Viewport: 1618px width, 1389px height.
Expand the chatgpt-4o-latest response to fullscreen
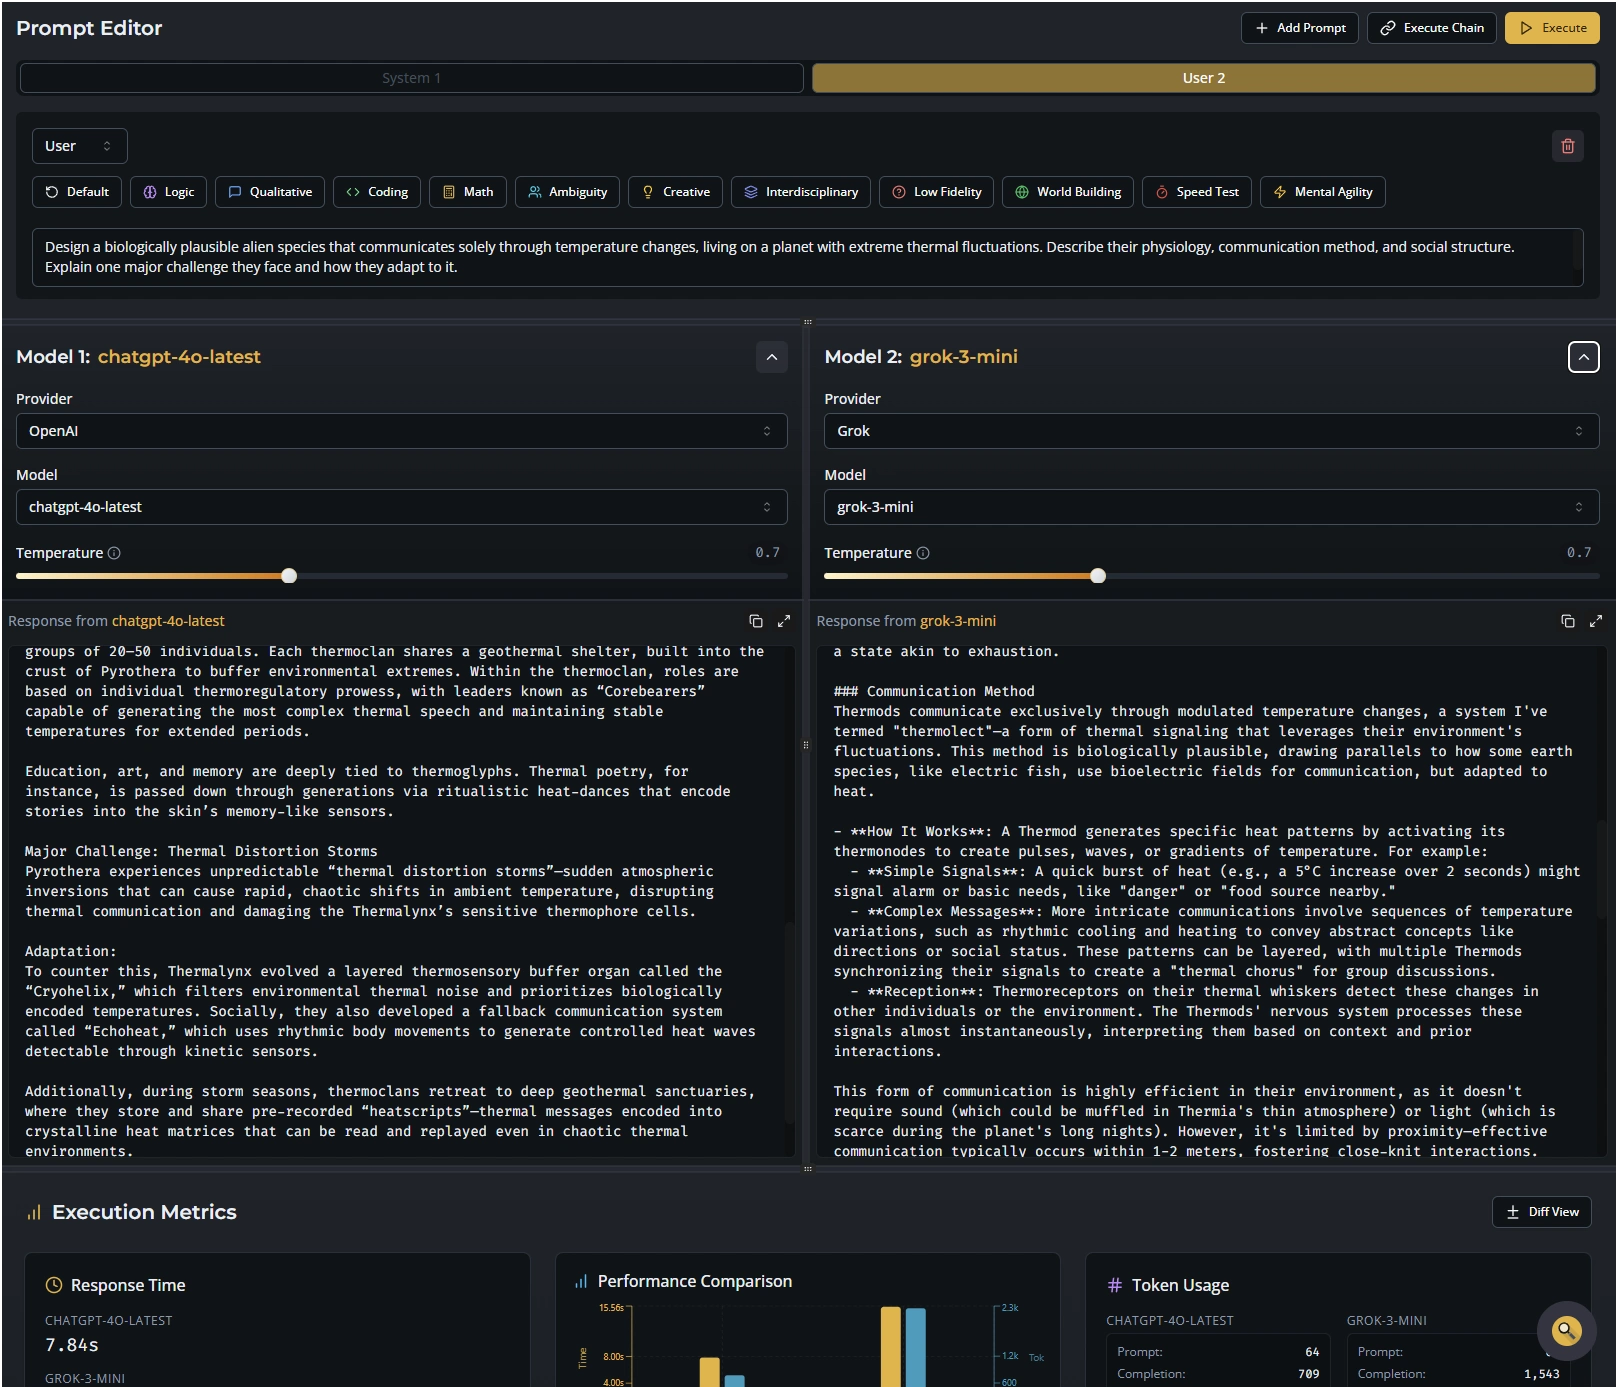pyautogui.click(x=784, y=621)
